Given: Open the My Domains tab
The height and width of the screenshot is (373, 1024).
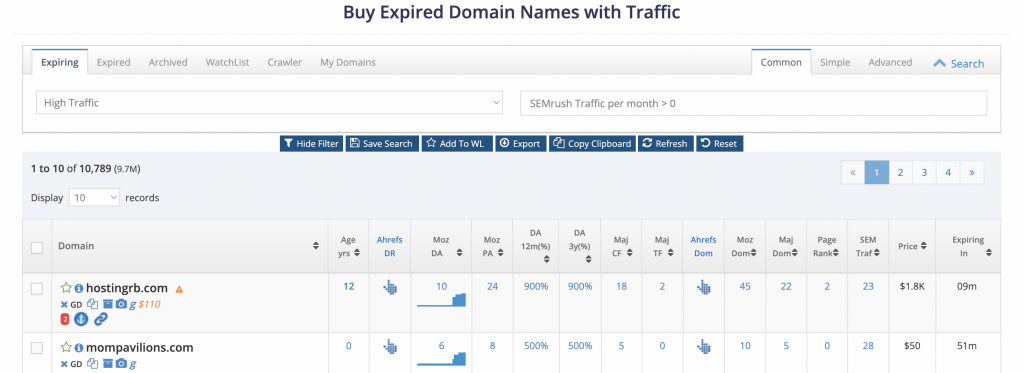Looking at the screenshot, I should point(347,62).
